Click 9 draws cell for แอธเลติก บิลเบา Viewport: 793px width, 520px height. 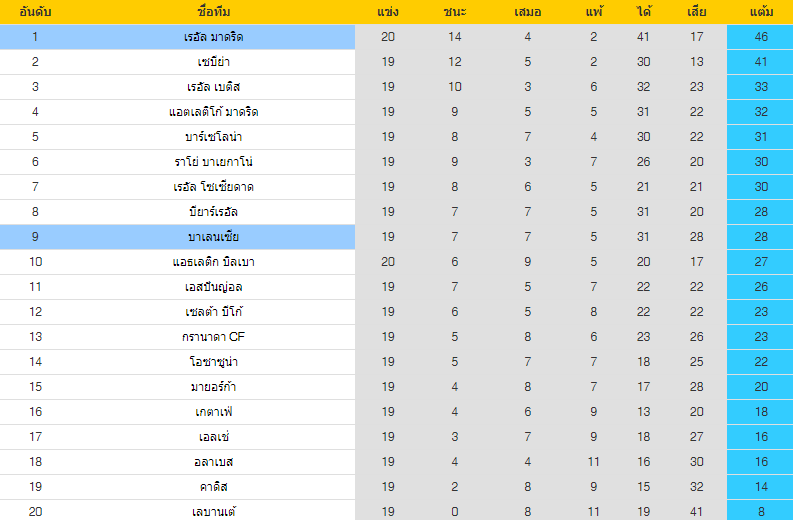click(527, 262)
